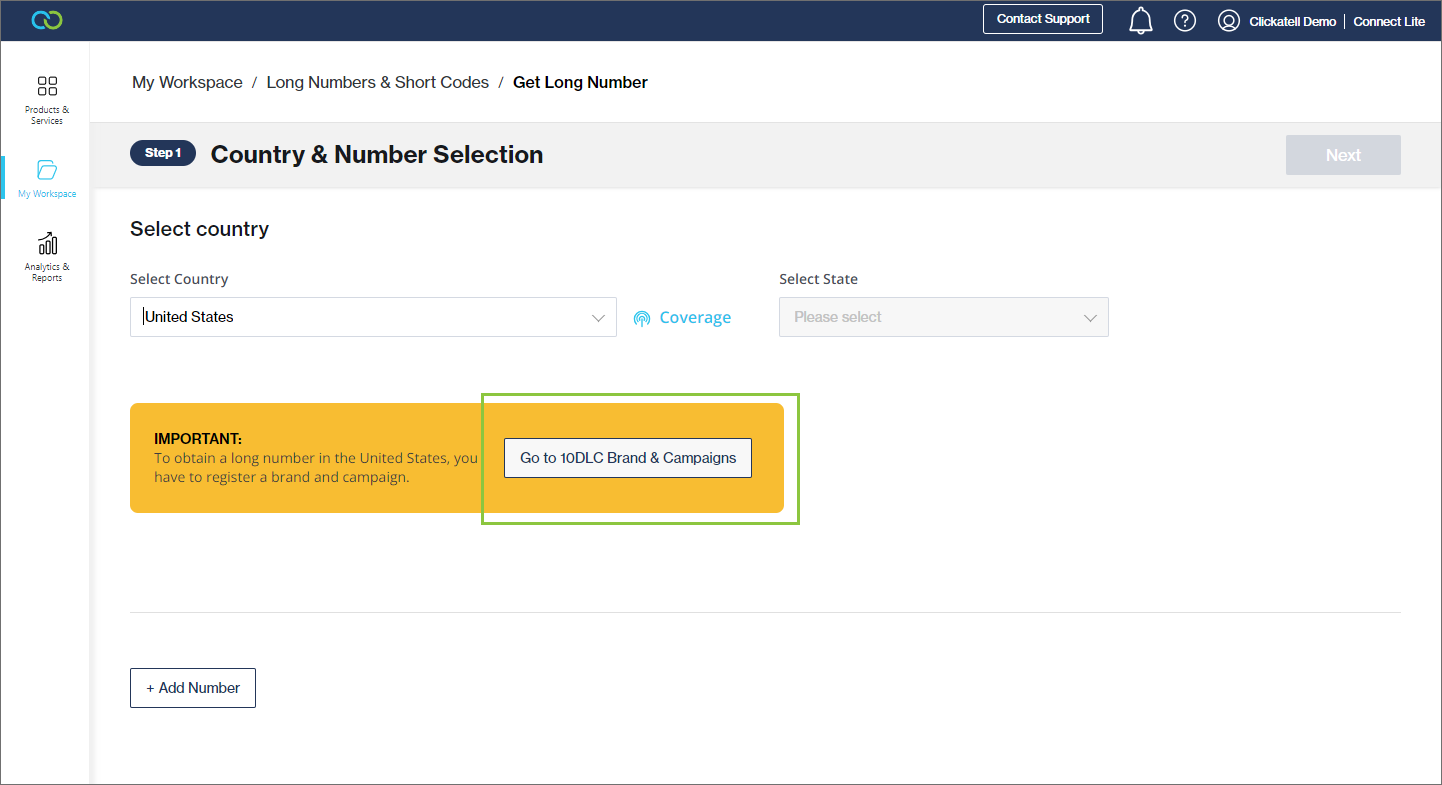Go to 10DLC Brand & Campaigns
1442x785 pixels.
[x=628, y=458]
